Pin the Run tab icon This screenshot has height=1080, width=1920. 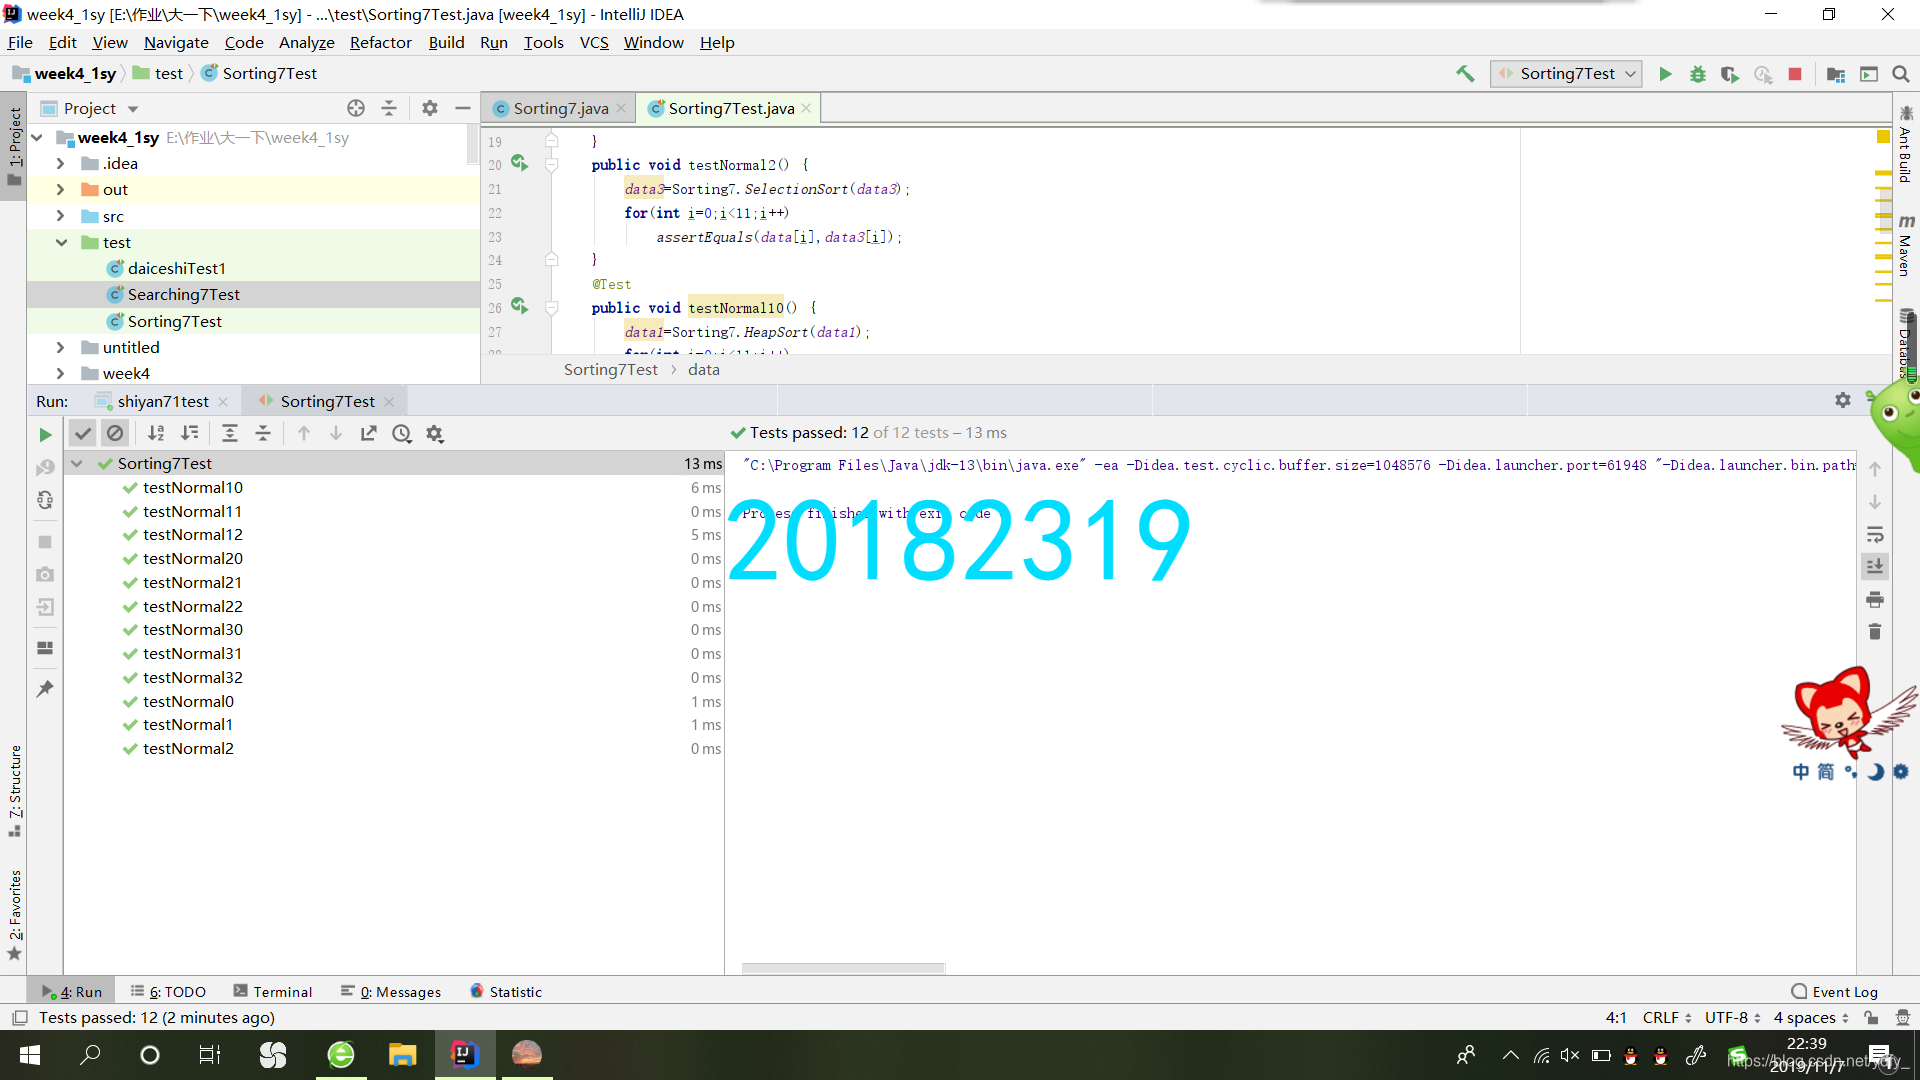coord(45,689)
